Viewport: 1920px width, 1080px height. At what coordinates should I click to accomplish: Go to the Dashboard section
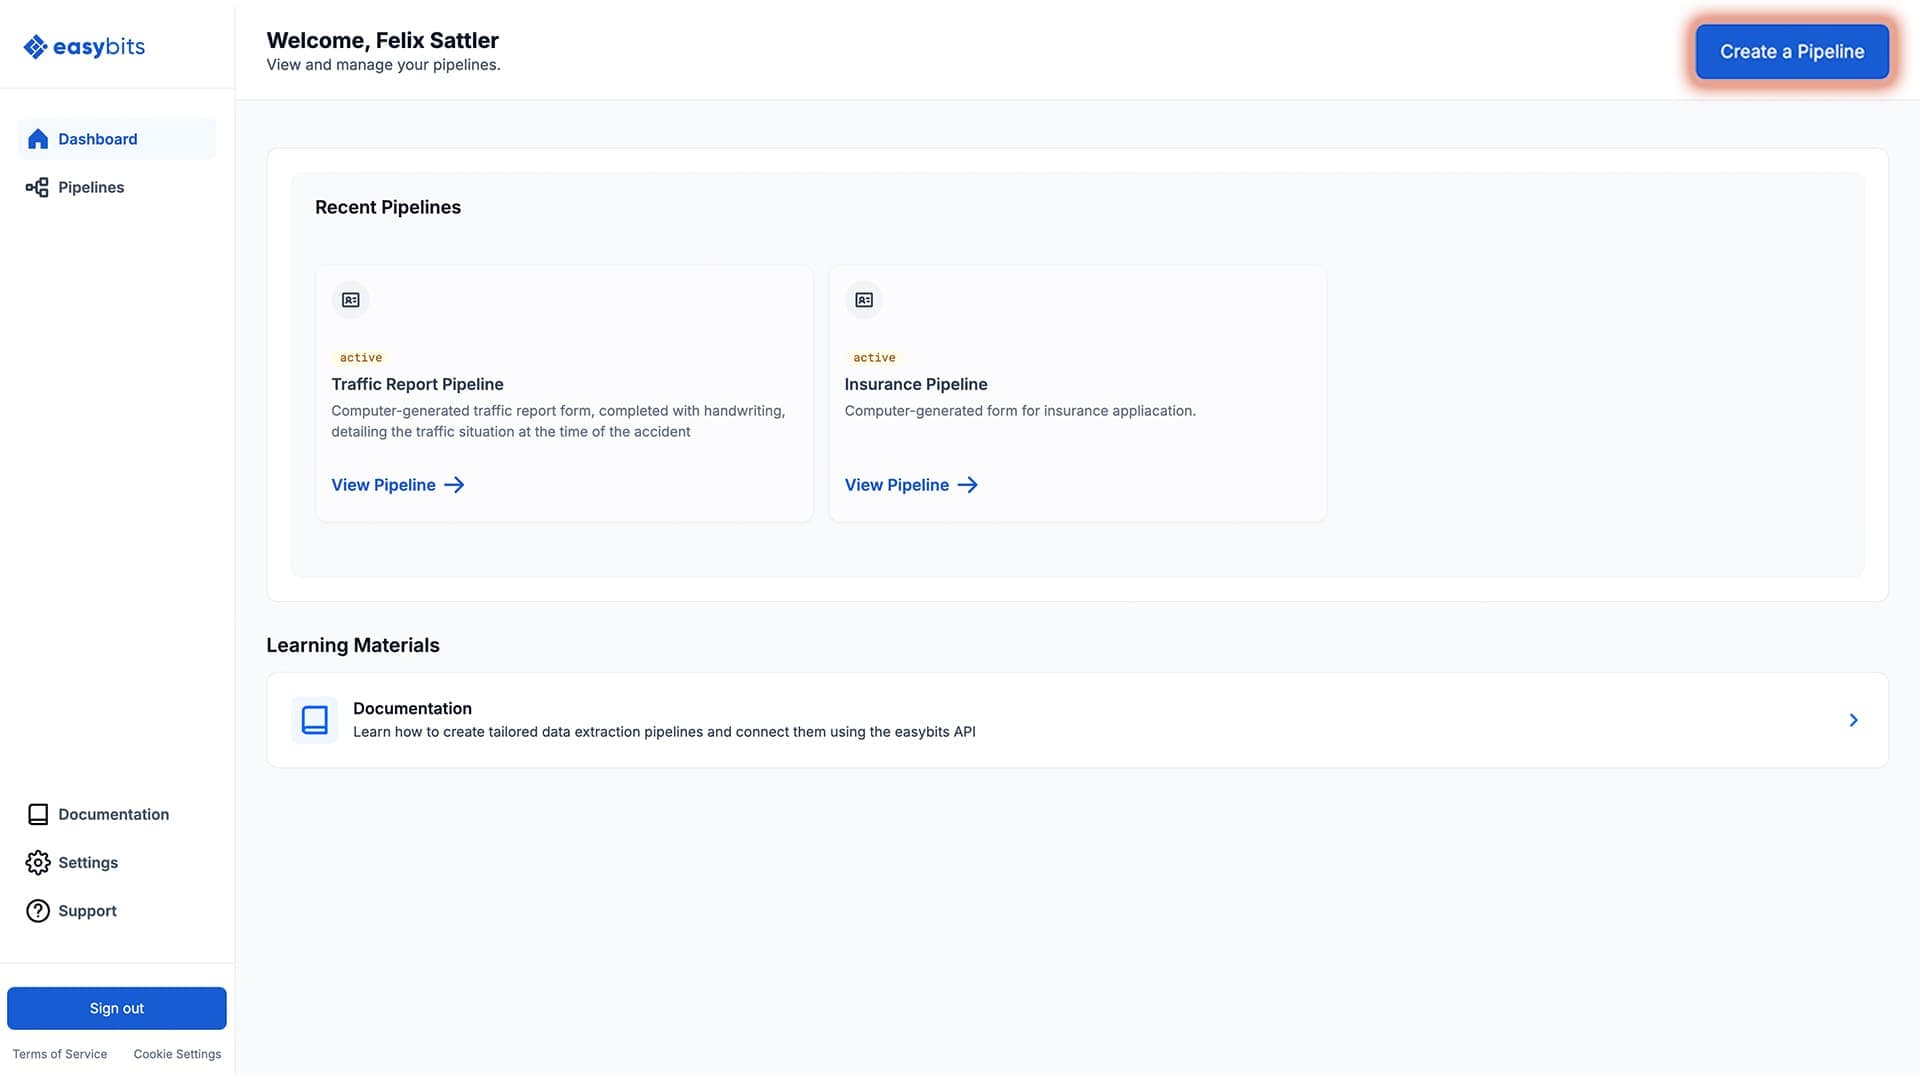point(97,139)
